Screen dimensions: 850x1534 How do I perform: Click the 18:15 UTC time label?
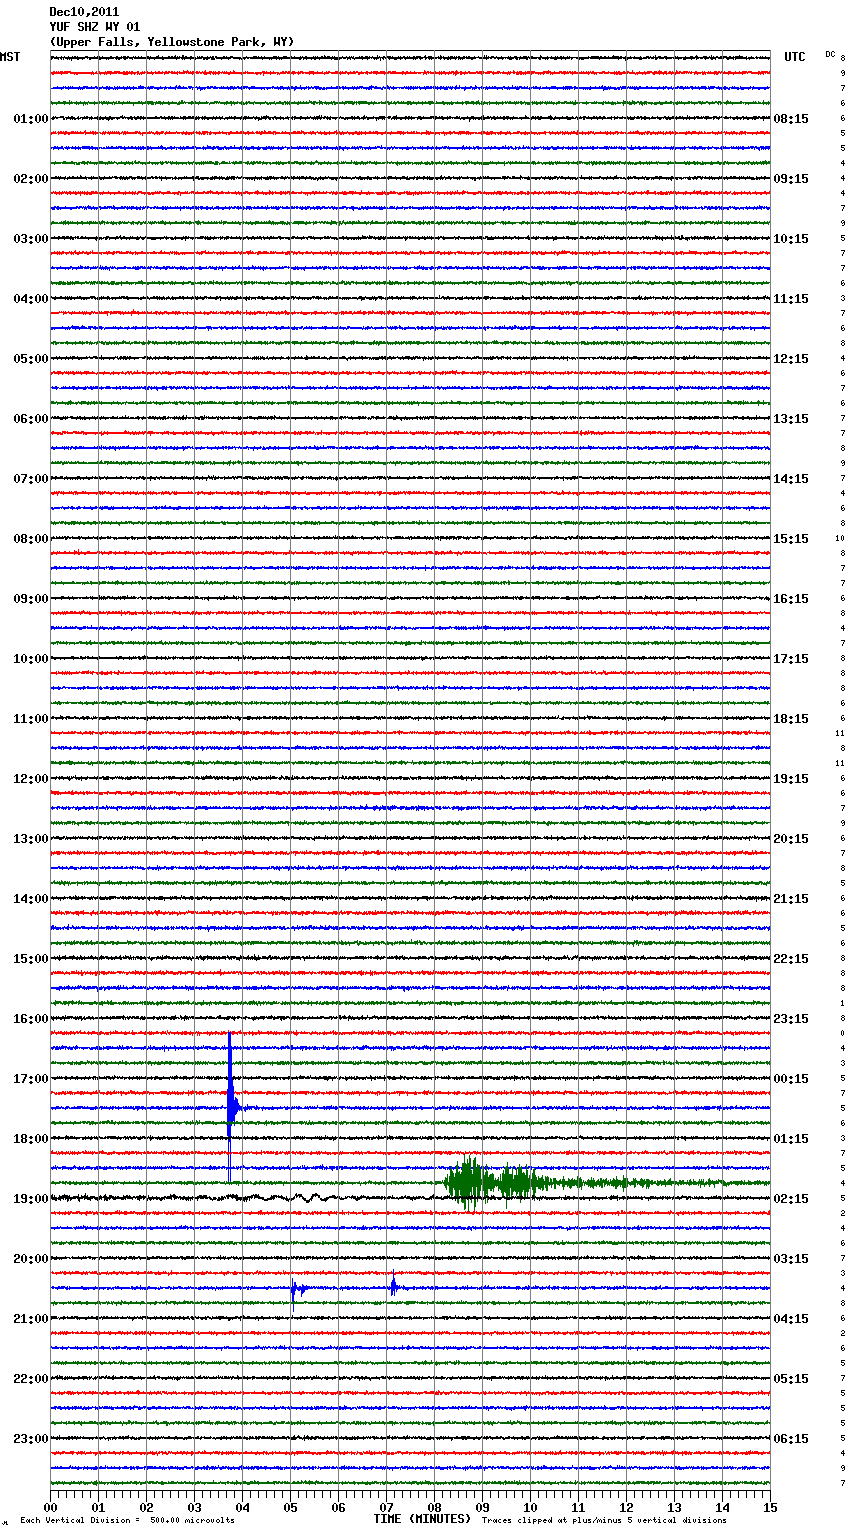coord(791,719)
